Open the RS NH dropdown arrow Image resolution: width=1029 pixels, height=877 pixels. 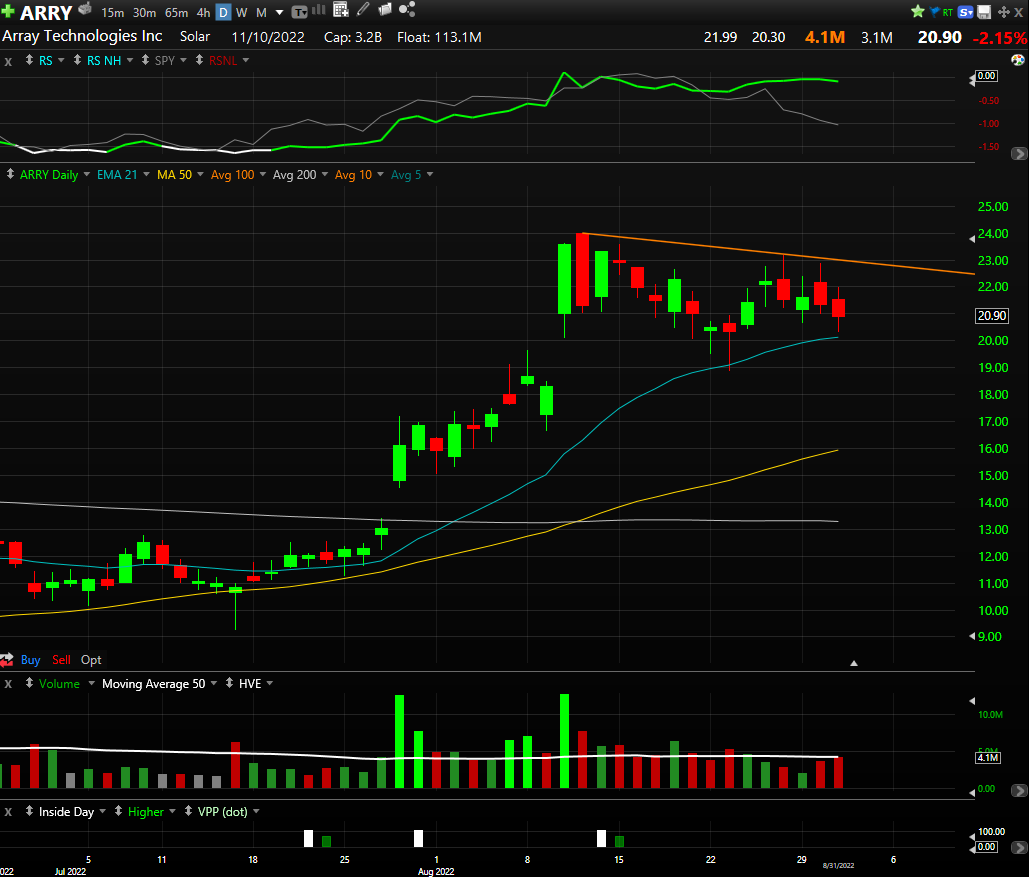click(130, 60)
